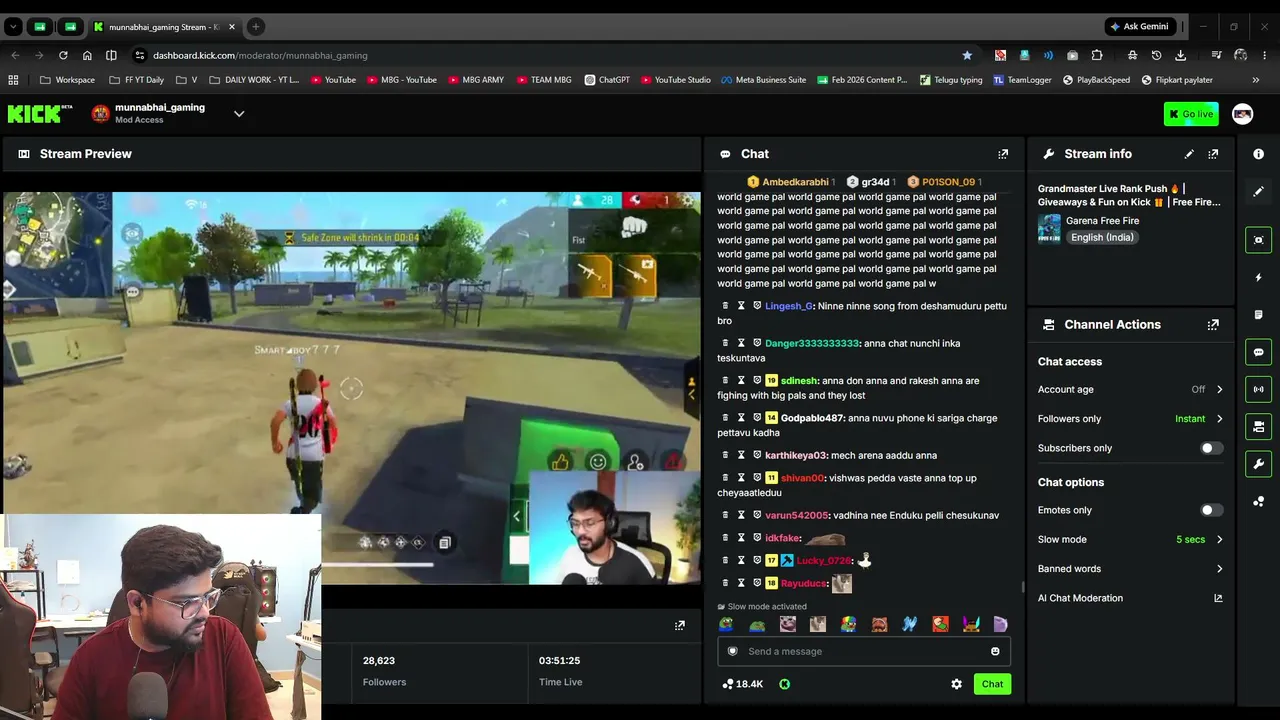This screenshot has width=1280, height=720.
Task: Pop out the Stream info panel
Action: tap(1213, 154)
